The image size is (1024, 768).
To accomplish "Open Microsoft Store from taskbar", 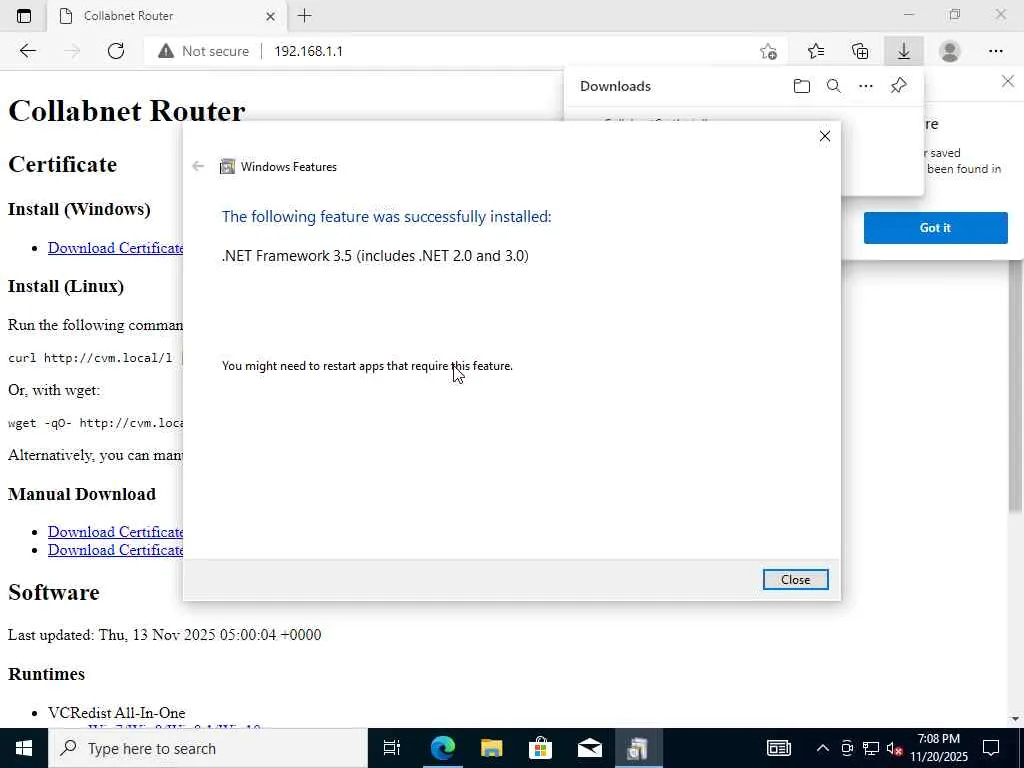I will 540,748.
